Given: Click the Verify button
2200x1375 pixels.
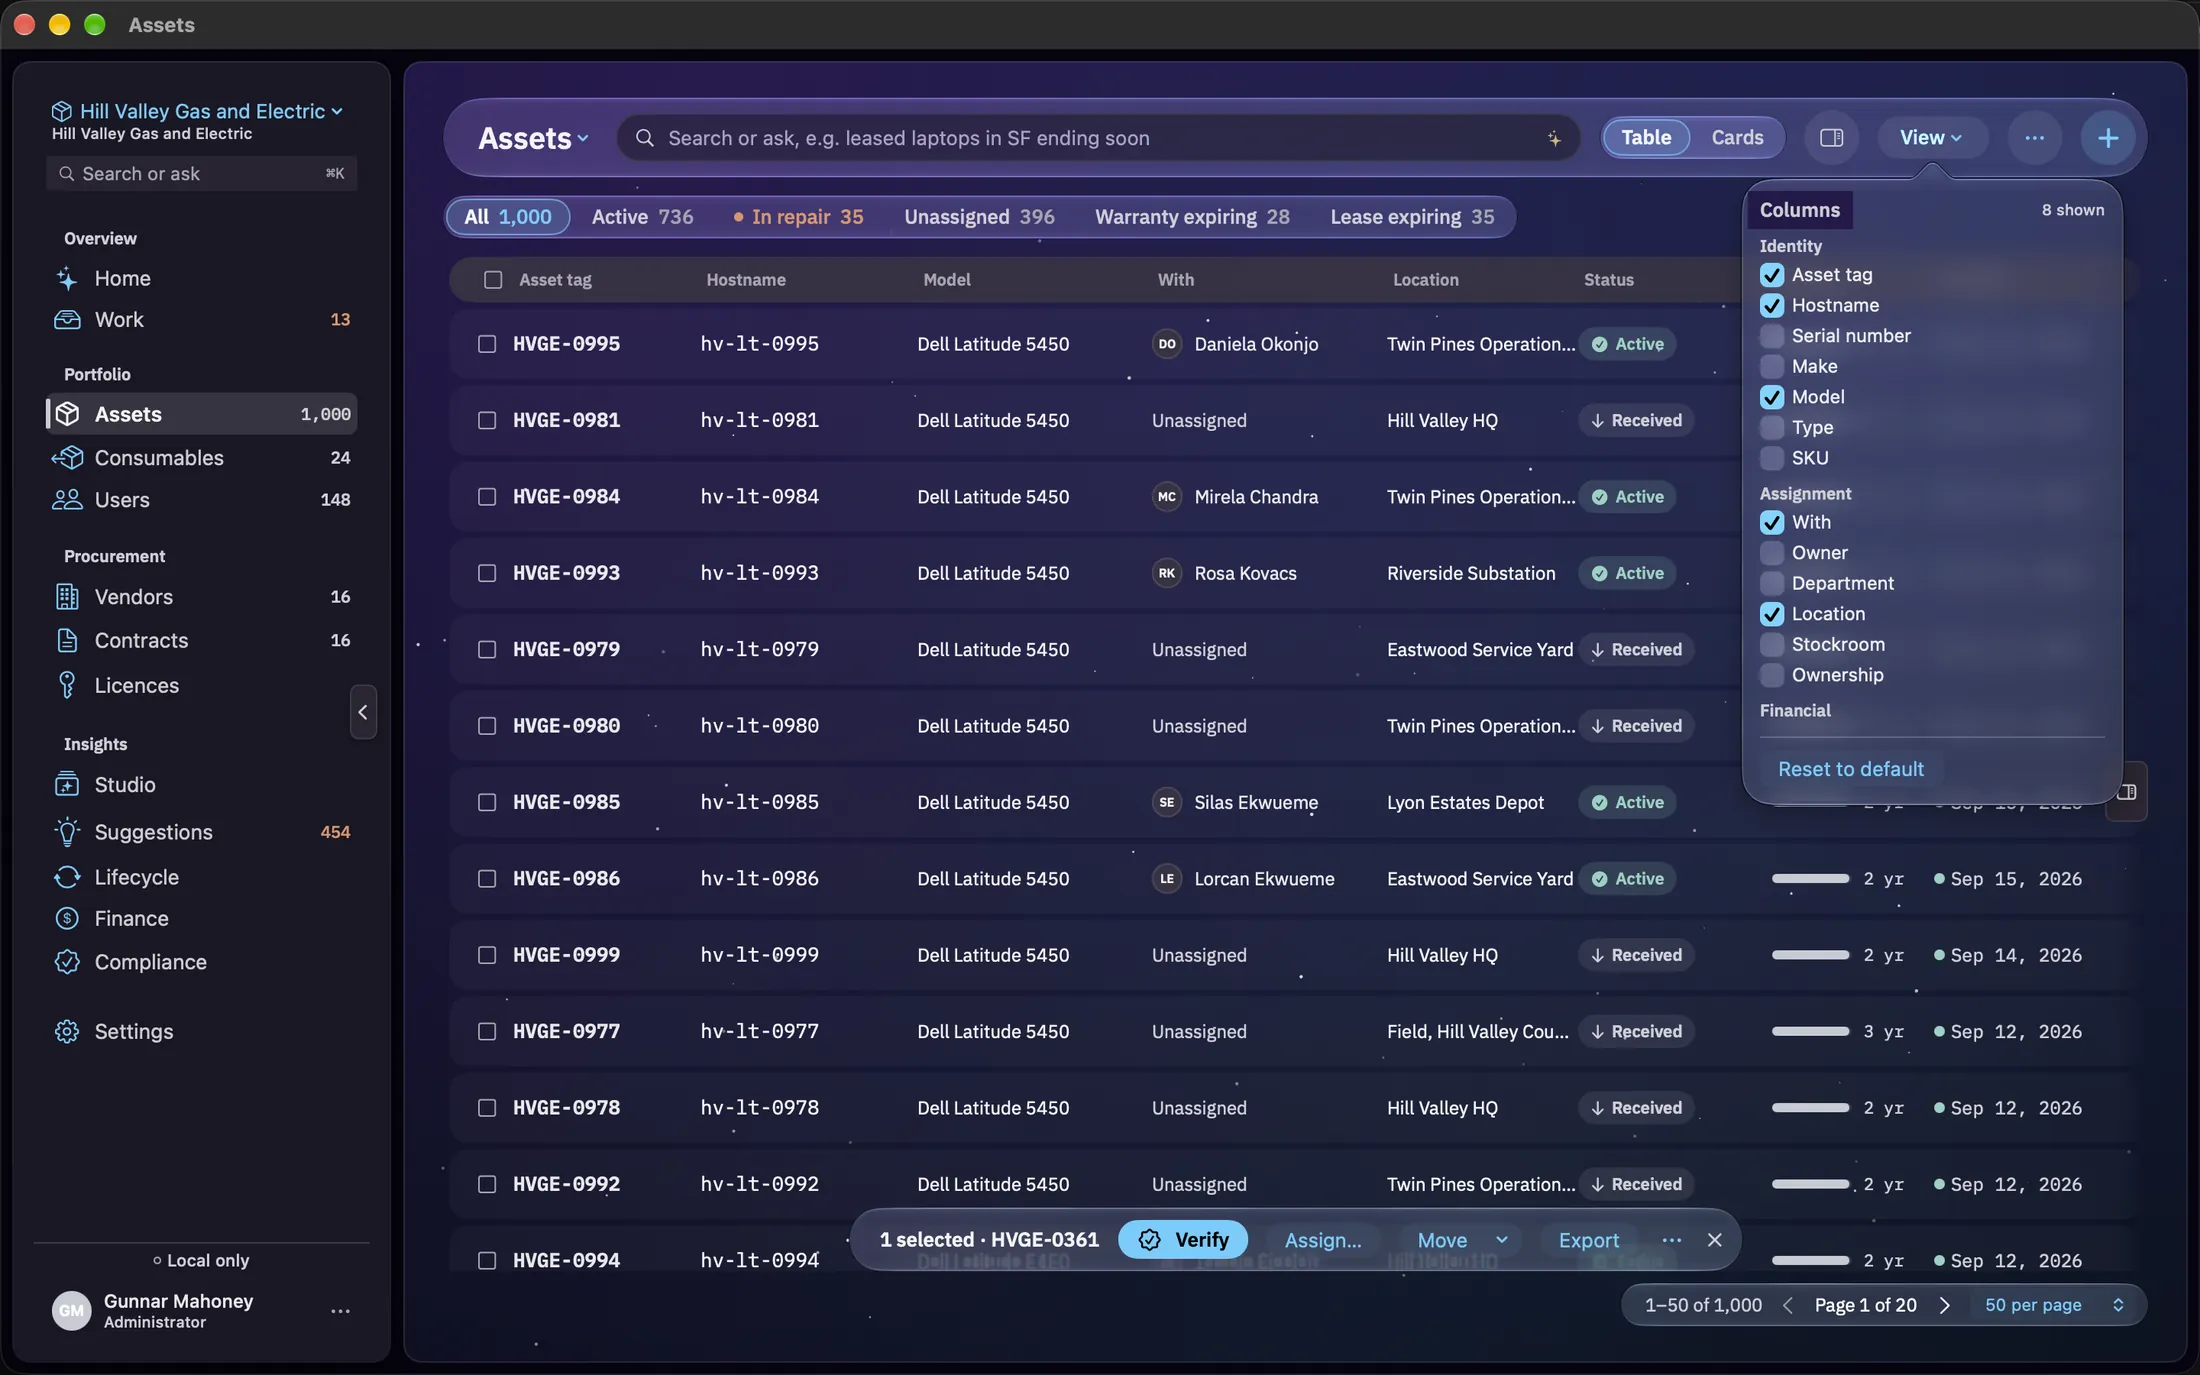Looking at the screenshot, I should click(1183, 1240).
